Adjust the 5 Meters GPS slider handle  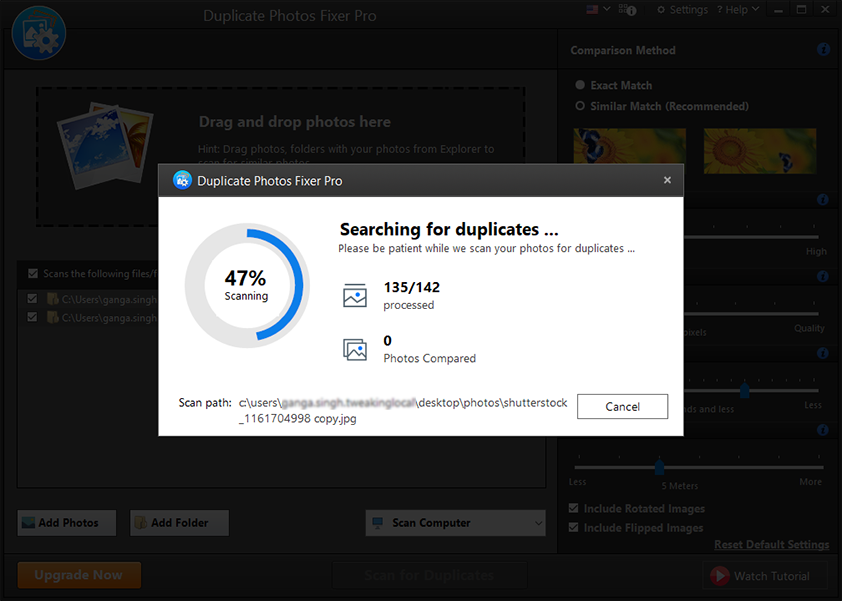pyautogui.click(x=659, y=467)
